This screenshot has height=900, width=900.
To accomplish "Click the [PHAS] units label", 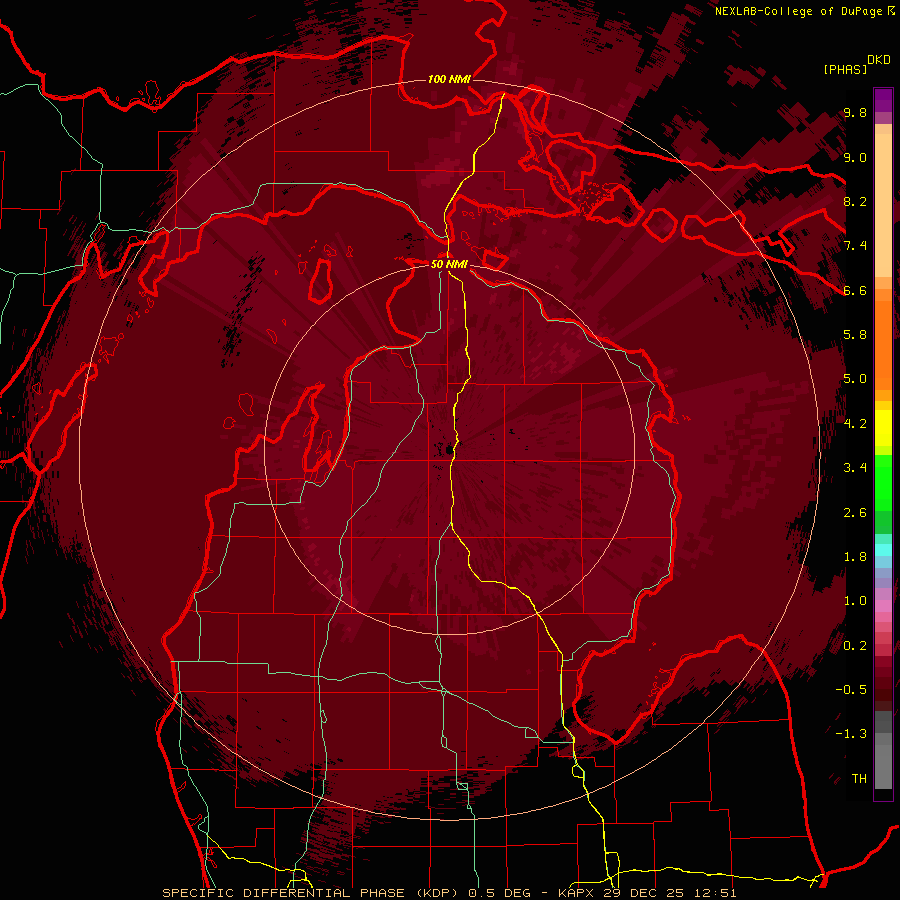I will (x=845, y=69).
